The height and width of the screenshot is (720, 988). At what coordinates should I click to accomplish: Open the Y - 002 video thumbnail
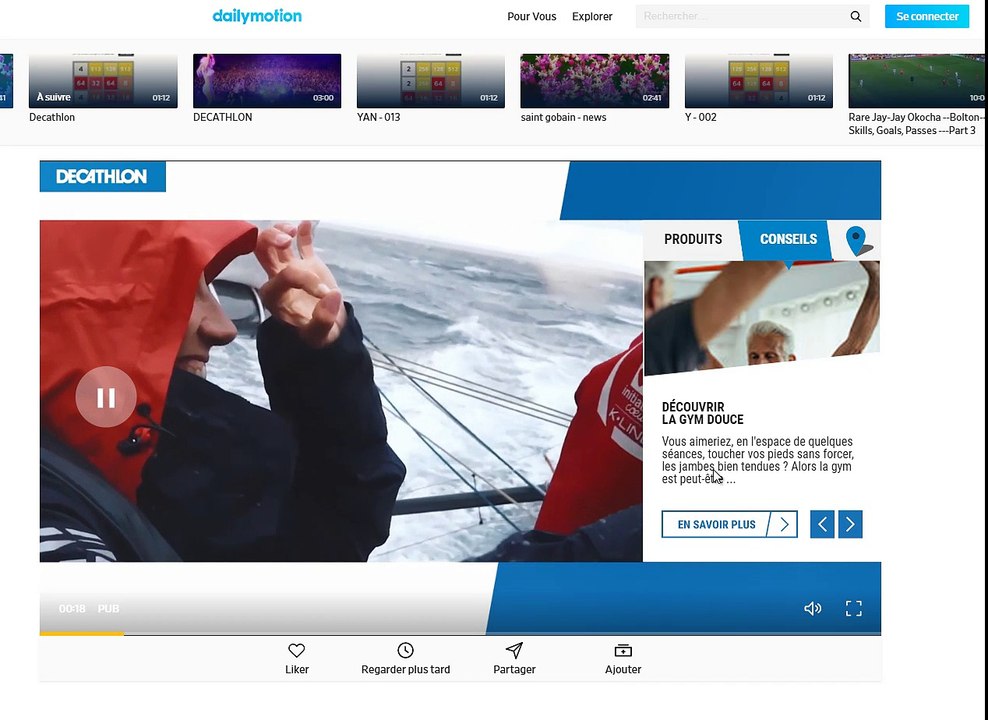(x=759, y=81)
